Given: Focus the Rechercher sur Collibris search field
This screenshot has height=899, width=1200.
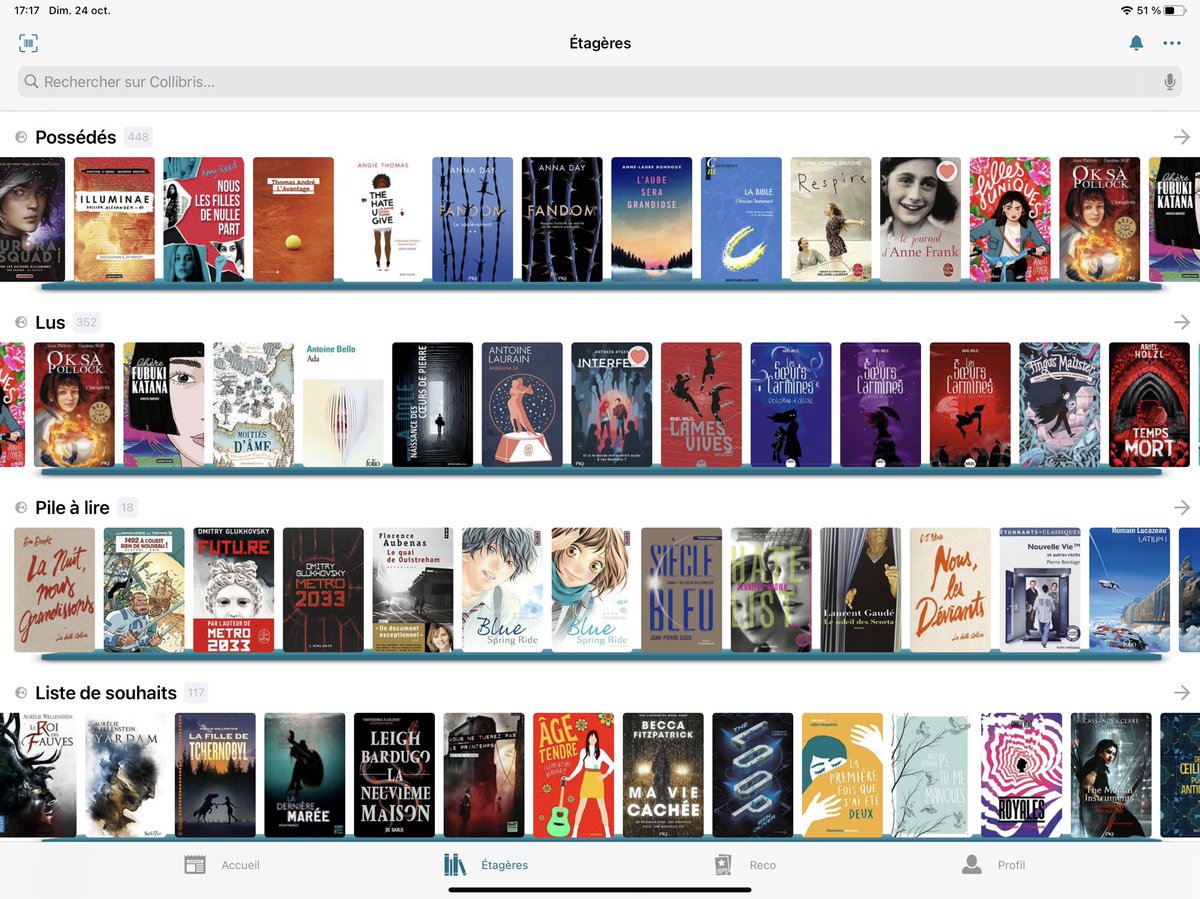Looking at the screenshot, I should click(600, 82).
